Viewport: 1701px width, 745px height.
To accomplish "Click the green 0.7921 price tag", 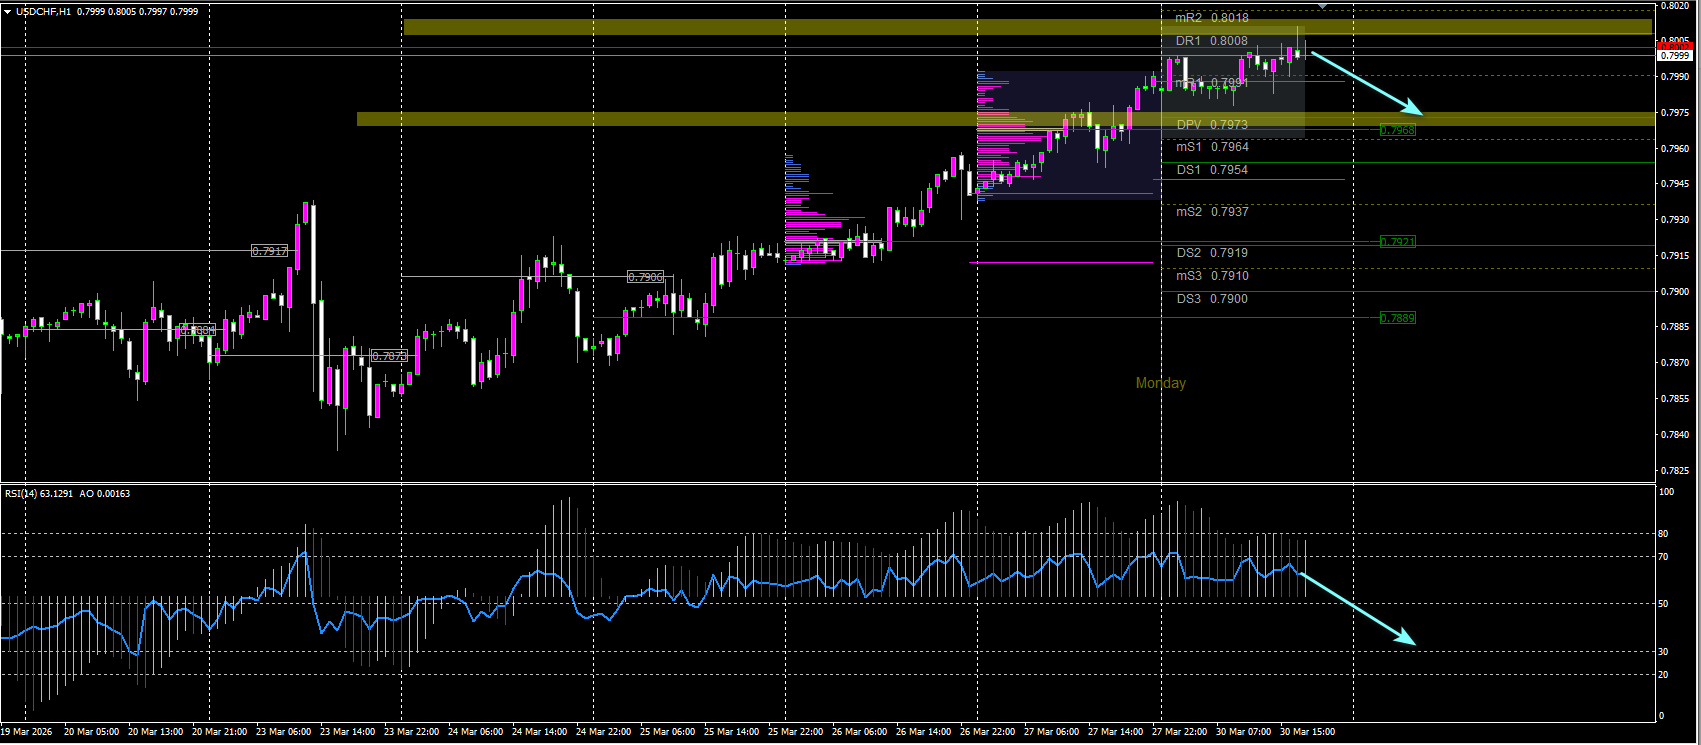I will (x=1398, y=242).
